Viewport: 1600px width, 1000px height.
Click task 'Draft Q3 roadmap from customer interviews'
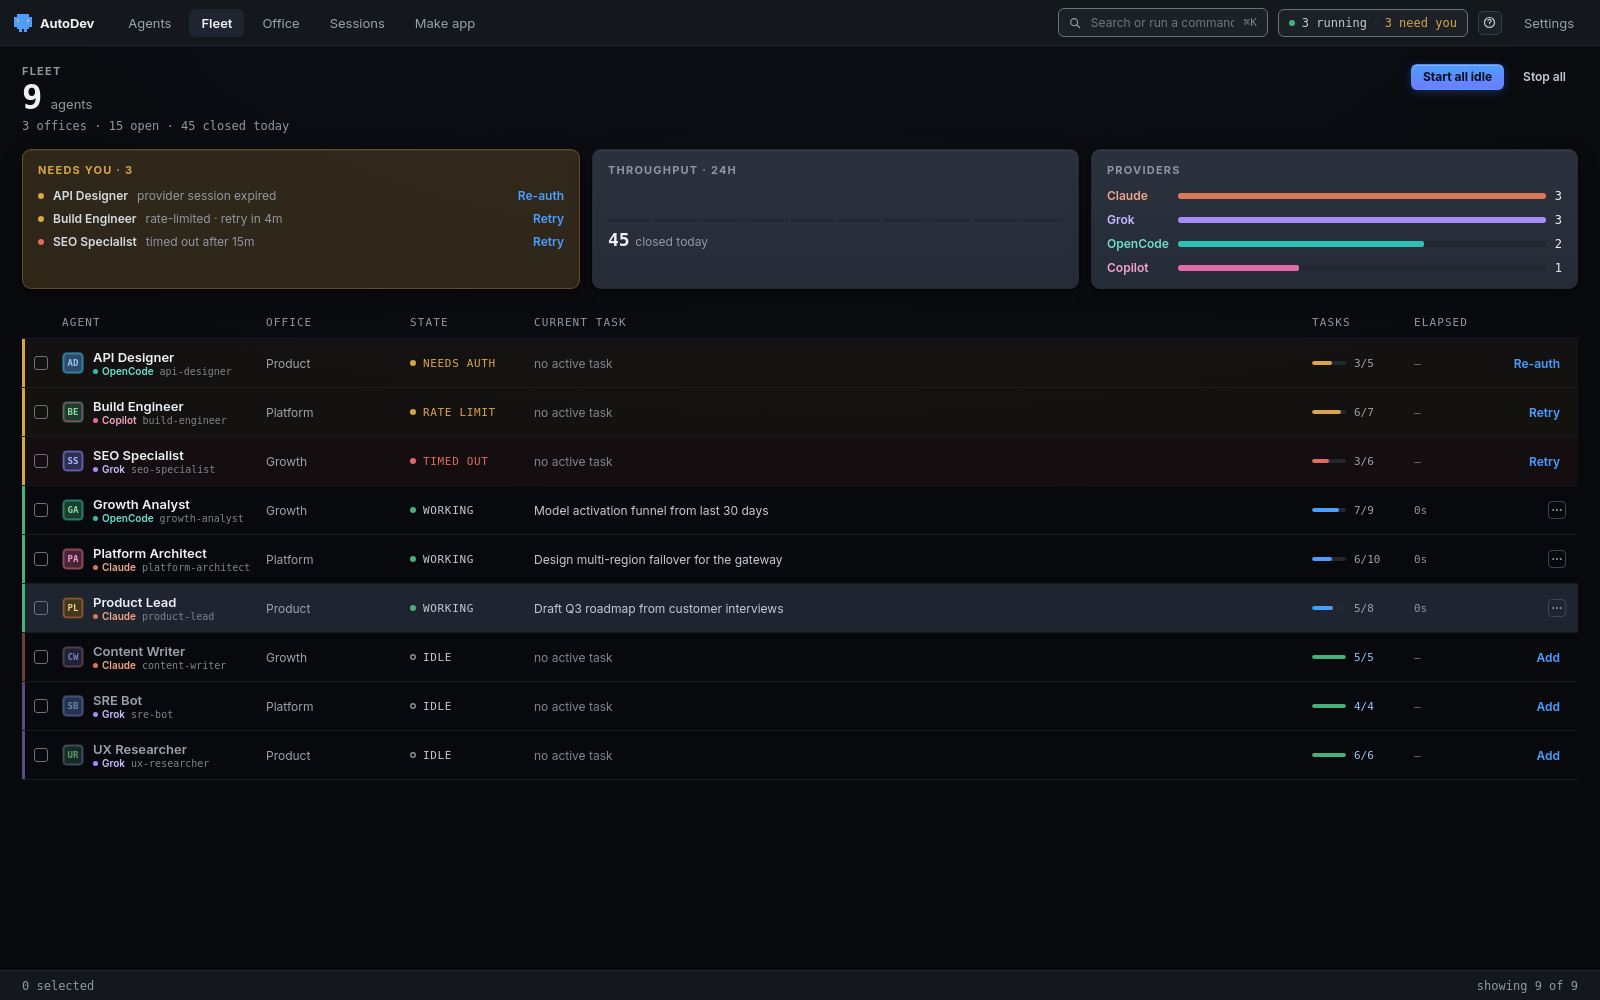click(x=659, y=609)
